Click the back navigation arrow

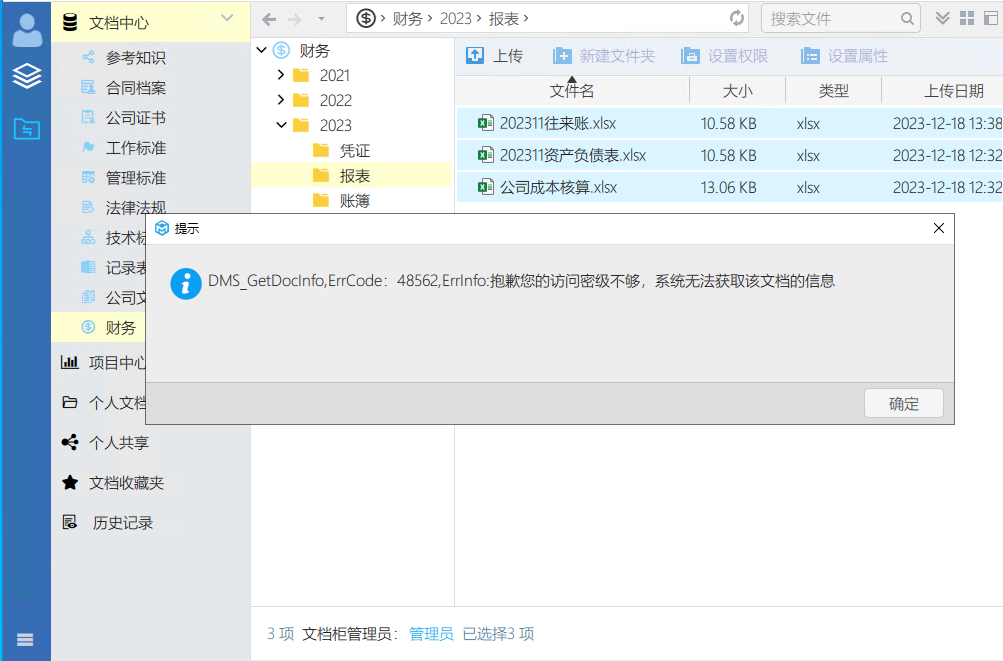pos(269,19)
